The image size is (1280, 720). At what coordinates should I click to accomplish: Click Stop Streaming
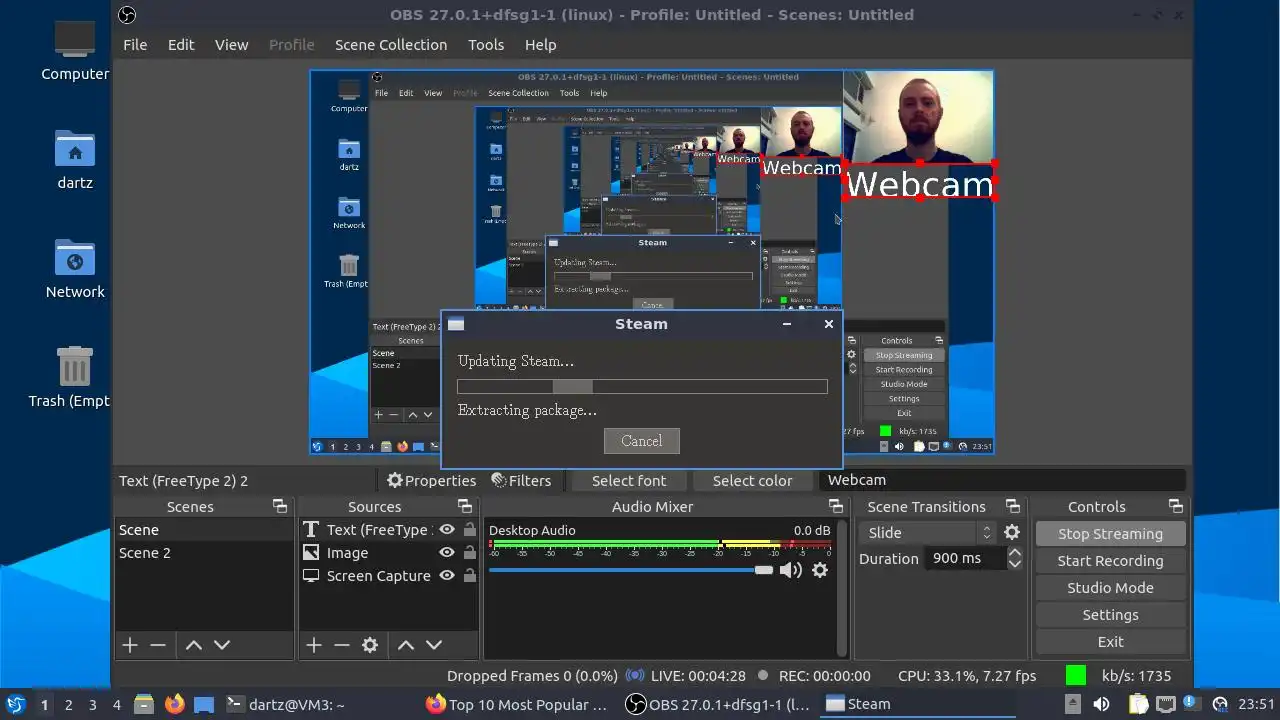coord(1110,534)
